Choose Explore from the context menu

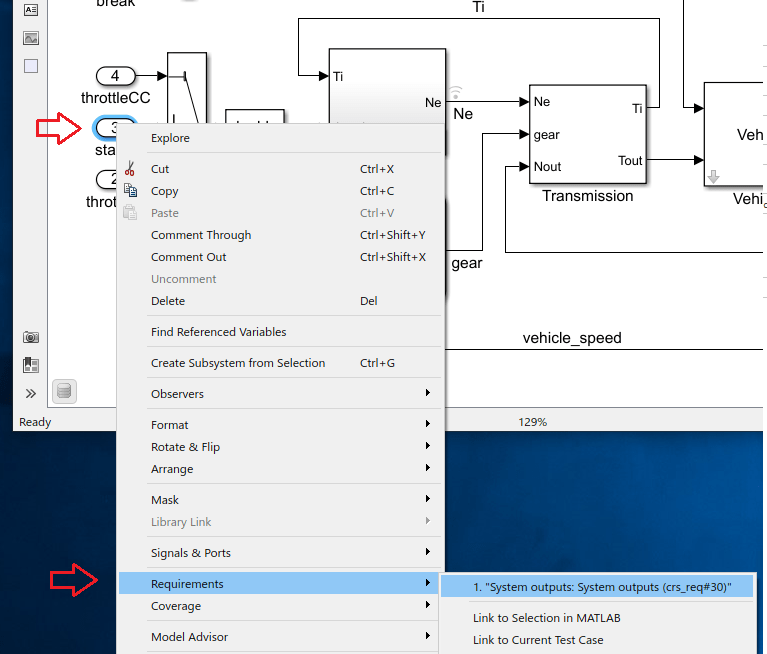pyautogui.click(x=170, y=138)
